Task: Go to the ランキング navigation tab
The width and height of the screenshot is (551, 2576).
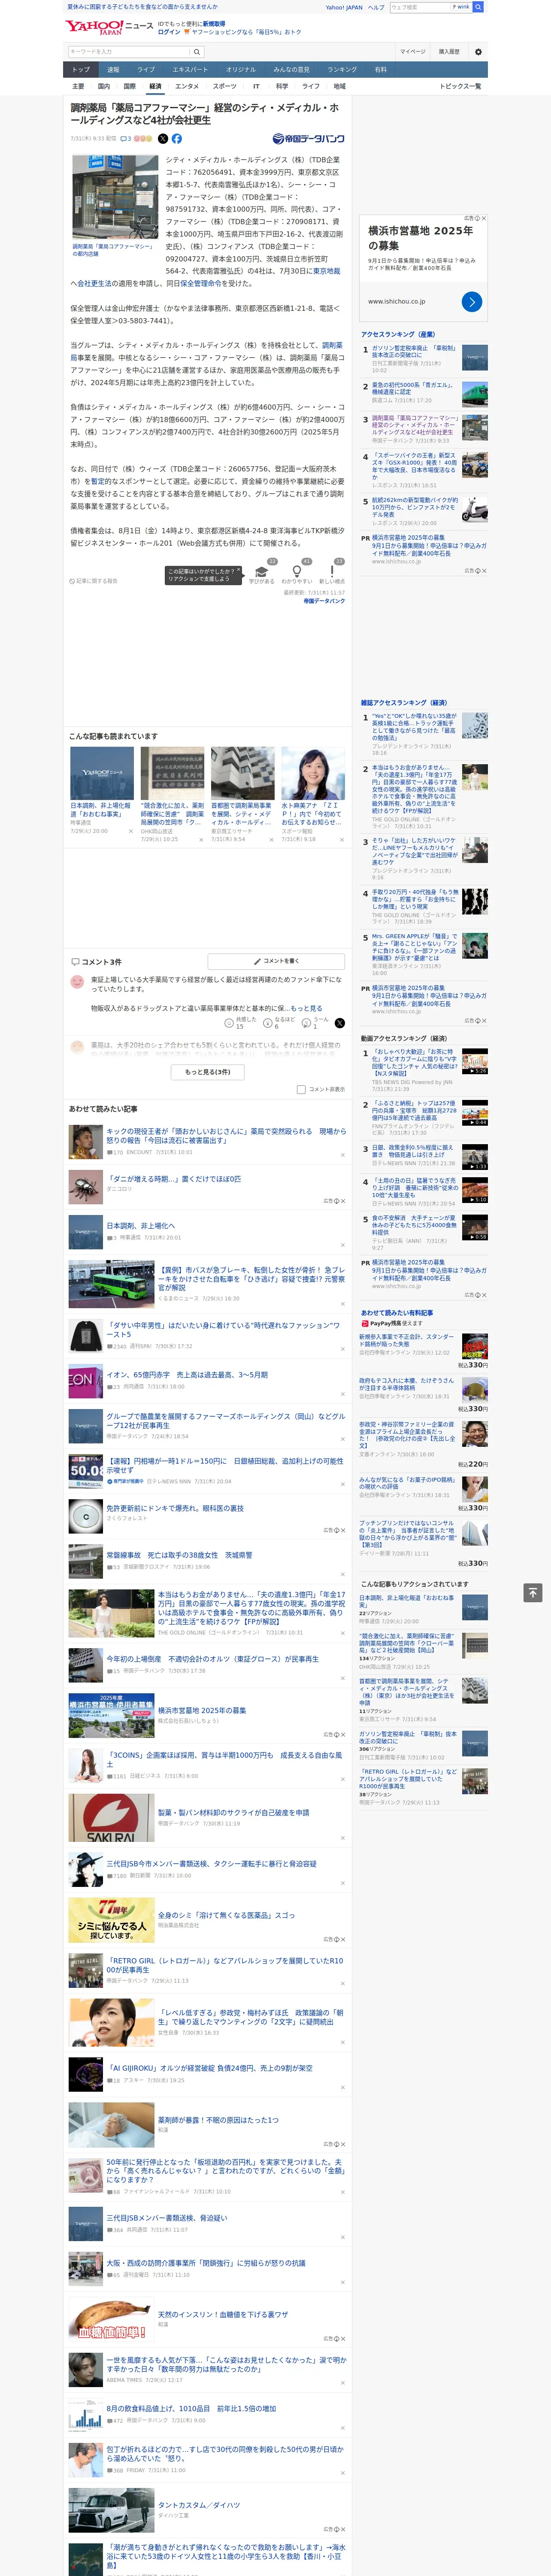Action: pyautogui.click(x=342, y=69)
